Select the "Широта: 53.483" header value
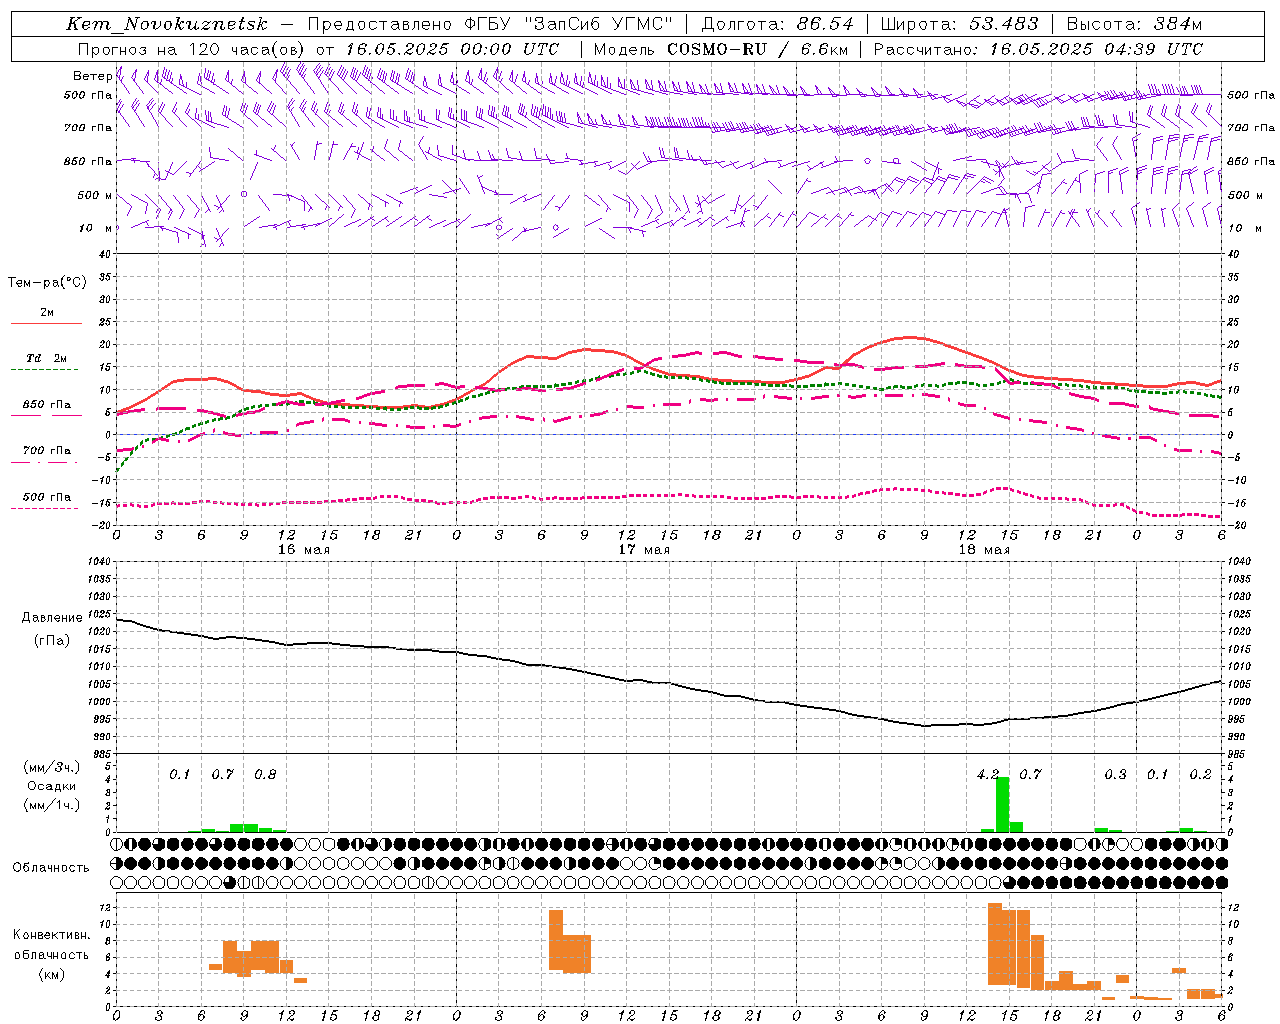Image resolution: width=1280 pixels, height=1024 pixels. click(x=960, y=24)
